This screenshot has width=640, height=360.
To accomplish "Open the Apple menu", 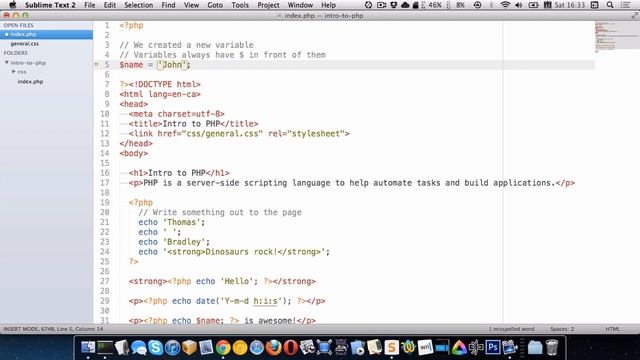I will pos(13,5).
